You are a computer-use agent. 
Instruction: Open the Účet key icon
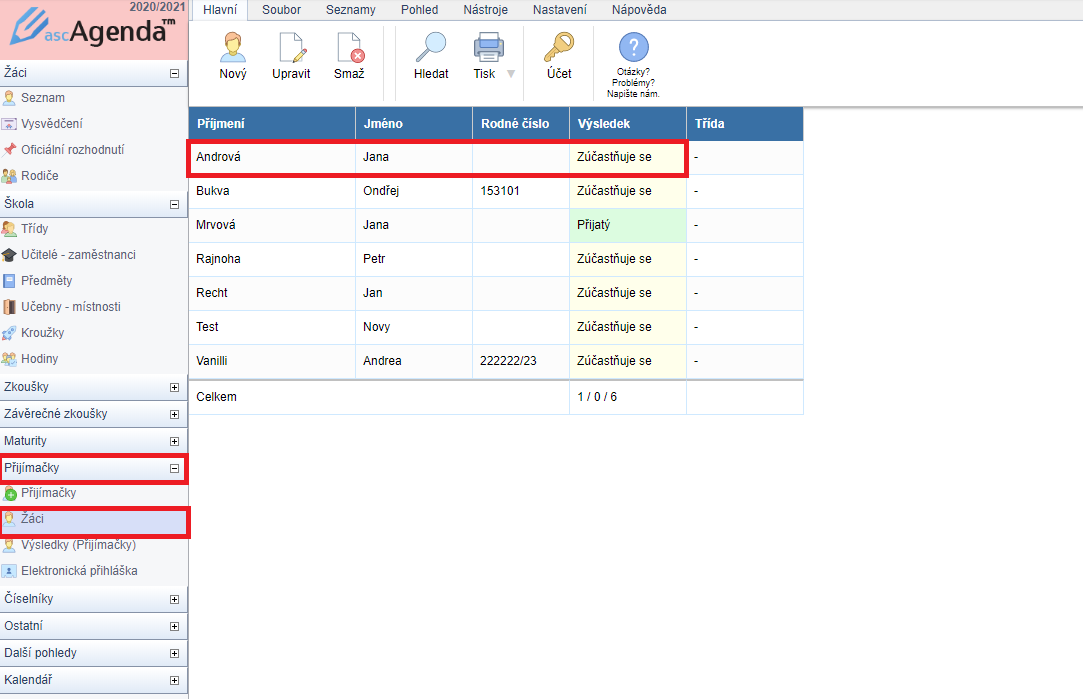559,48
